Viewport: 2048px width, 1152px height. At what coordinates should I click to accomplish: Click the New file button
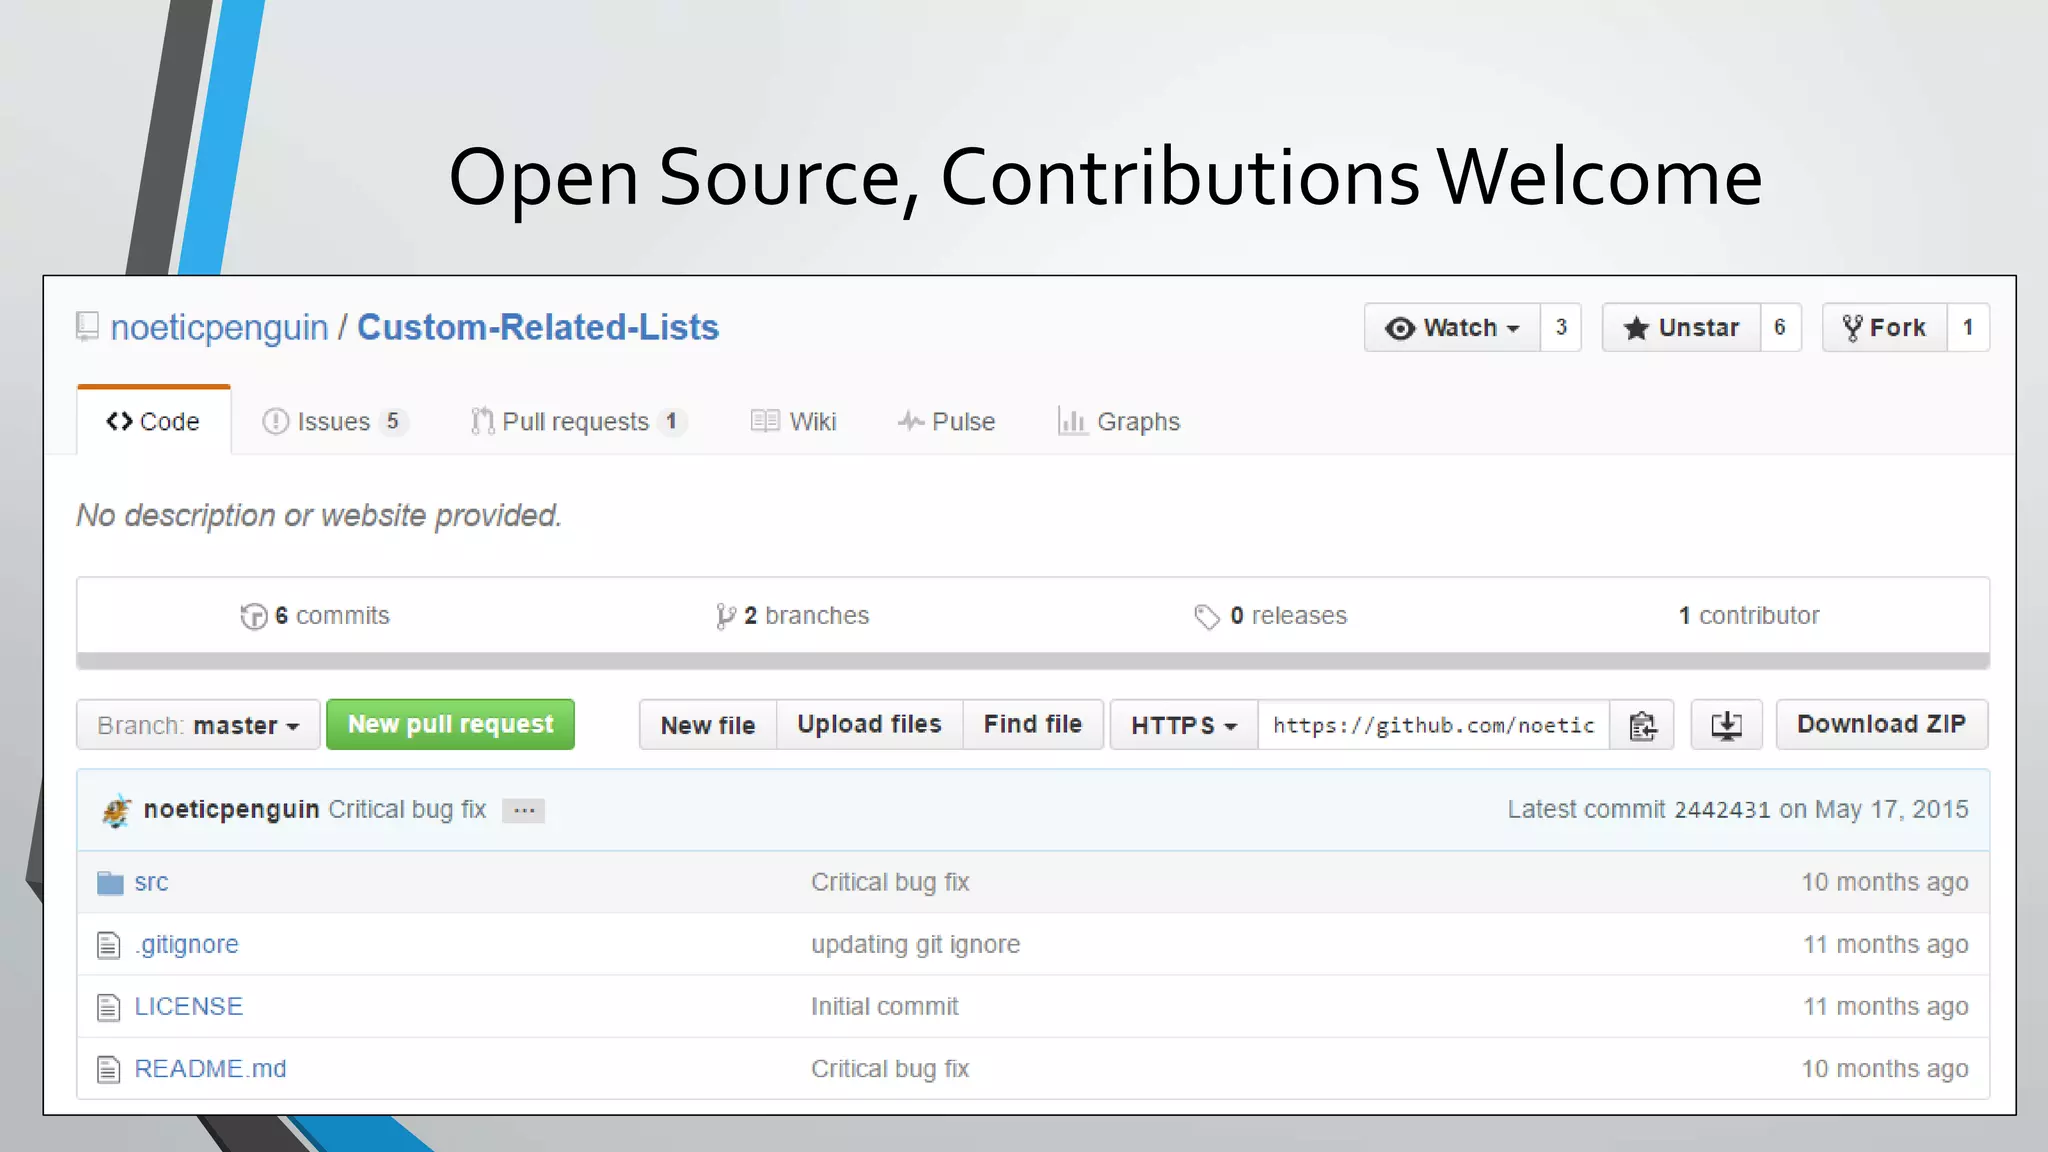pos(708,725)
